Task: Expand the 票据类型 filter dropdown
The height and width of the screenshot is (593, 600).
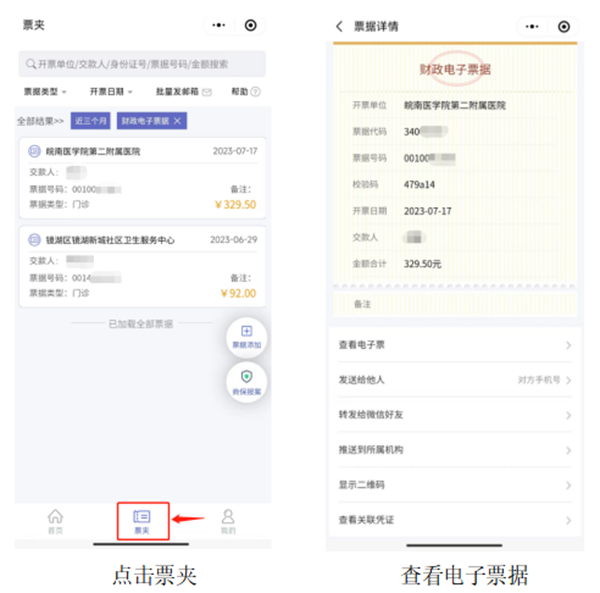Action: [x=45, y=92]
